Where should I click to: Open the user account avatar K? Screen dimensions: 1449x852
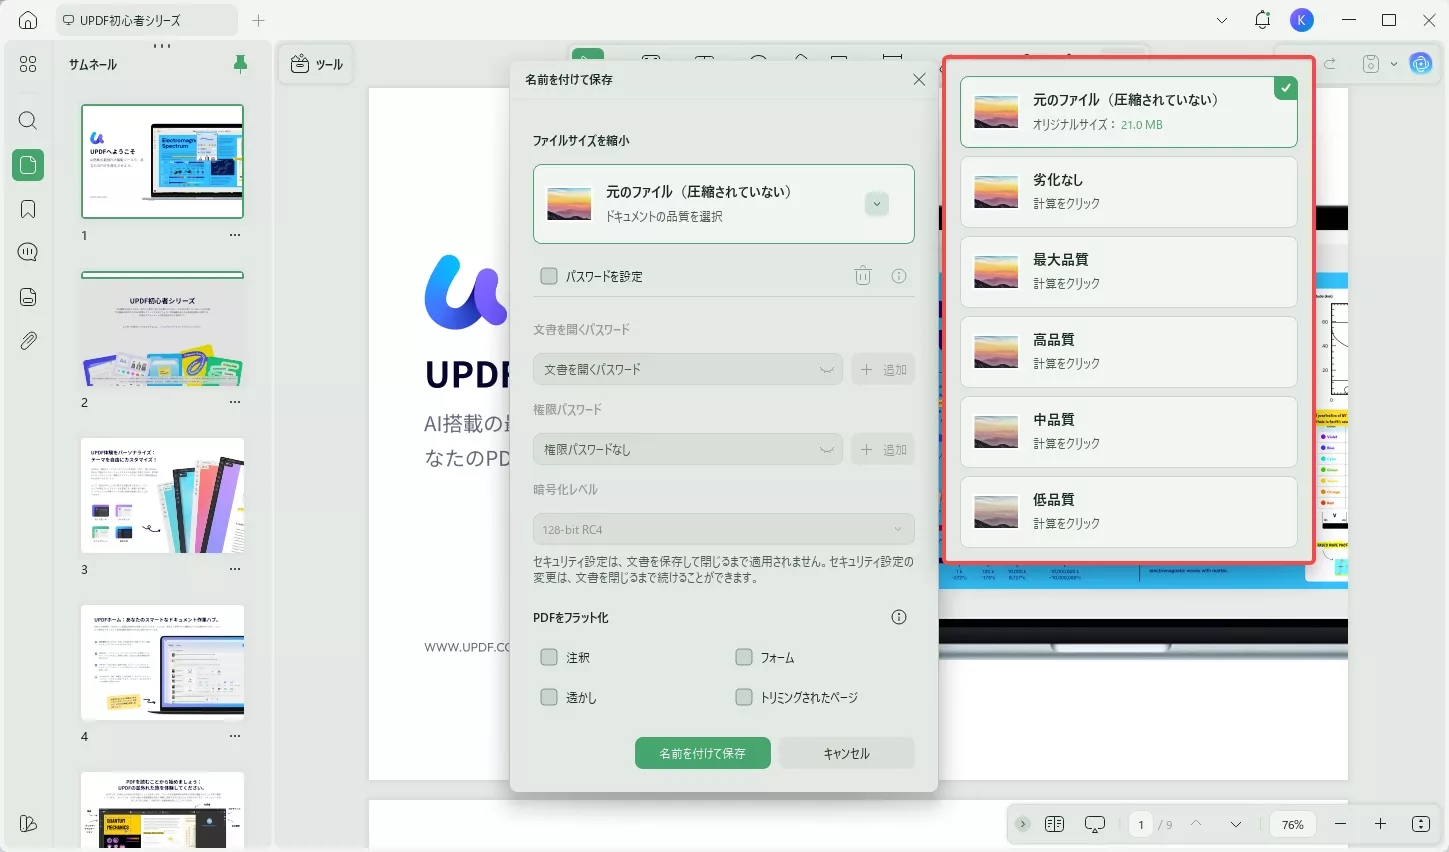pos(1301,20)
